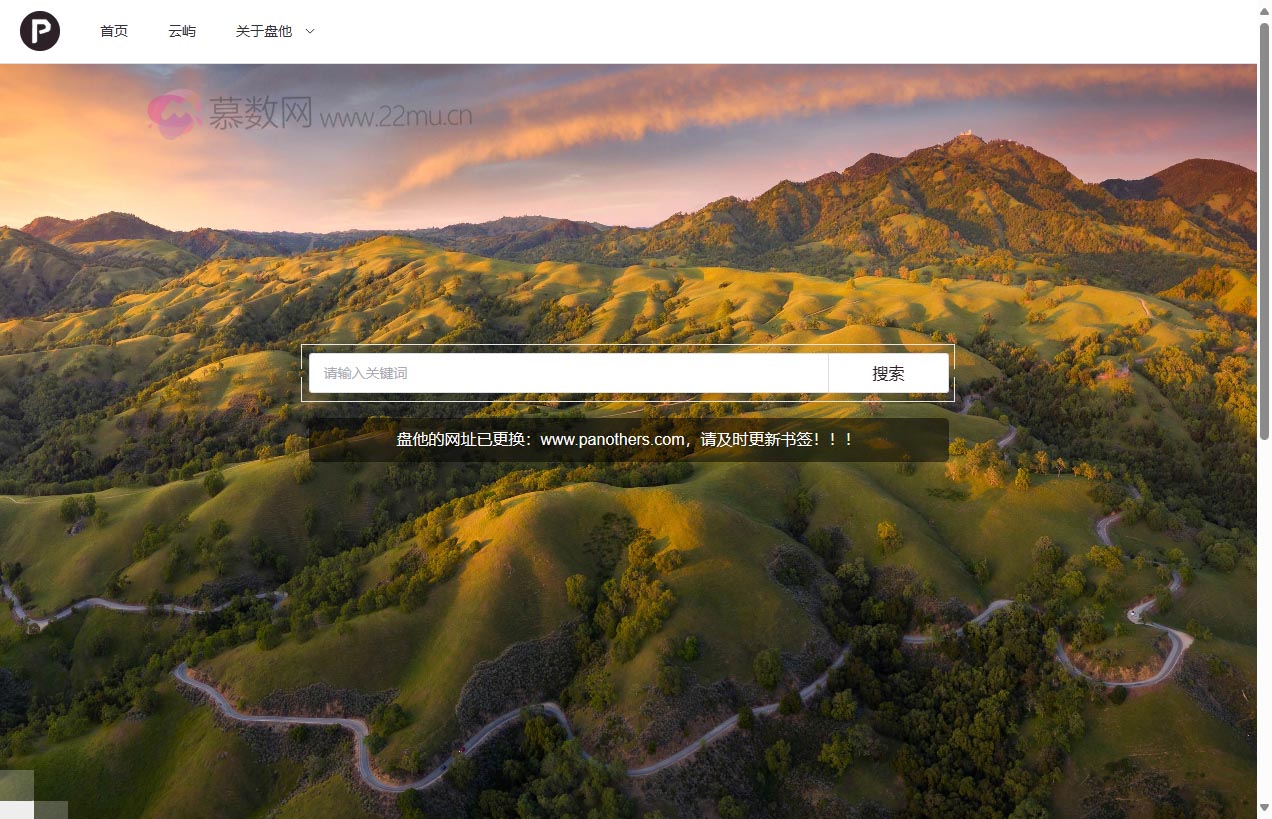This screenshot has height=819, width=1272.
Task: Click the 慕数网 watermark text
Action: tap(260, 114)
